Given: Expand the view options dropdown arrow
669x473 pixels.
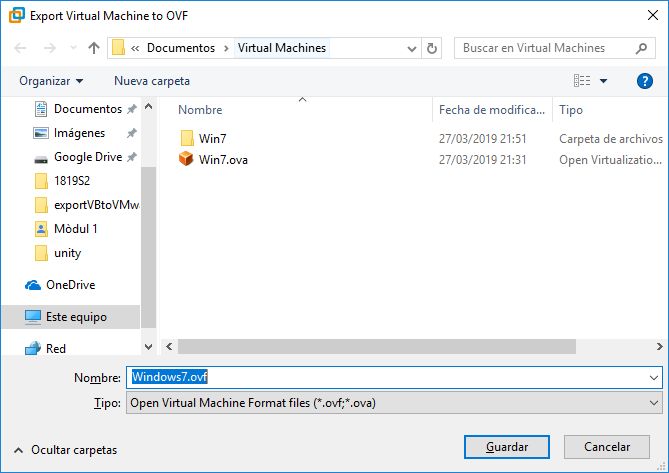Looking at the screenshot, I should pos(603,81).
